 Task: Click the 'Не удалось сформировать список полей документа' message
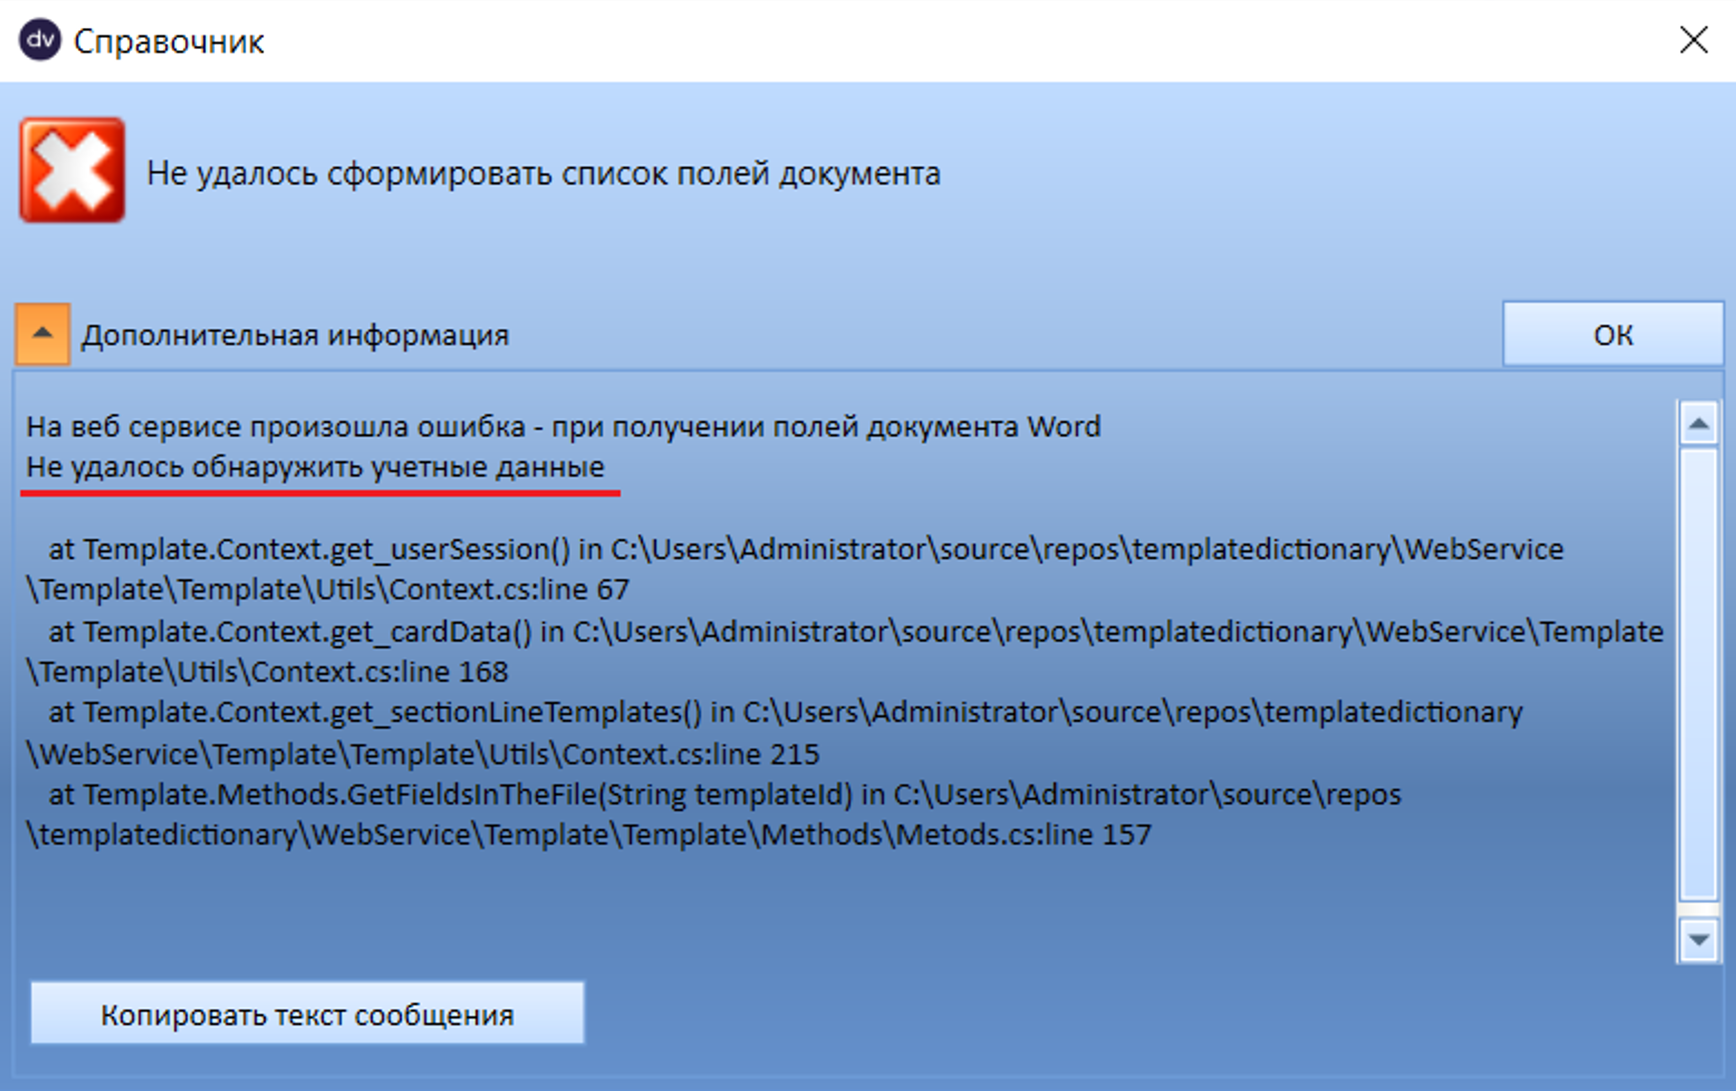[x=543, y=173]
